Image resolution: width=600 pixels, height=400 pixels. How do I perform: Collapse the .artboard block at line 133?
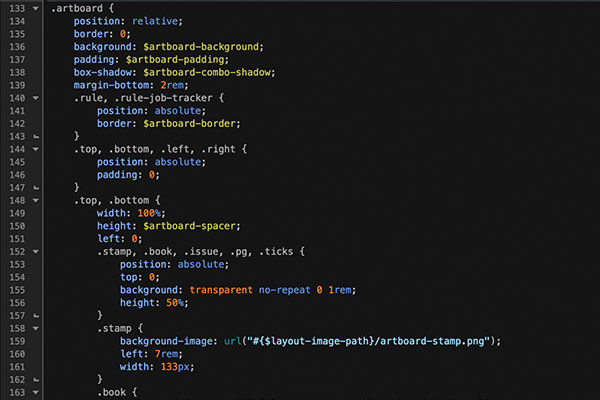point(36,8)
